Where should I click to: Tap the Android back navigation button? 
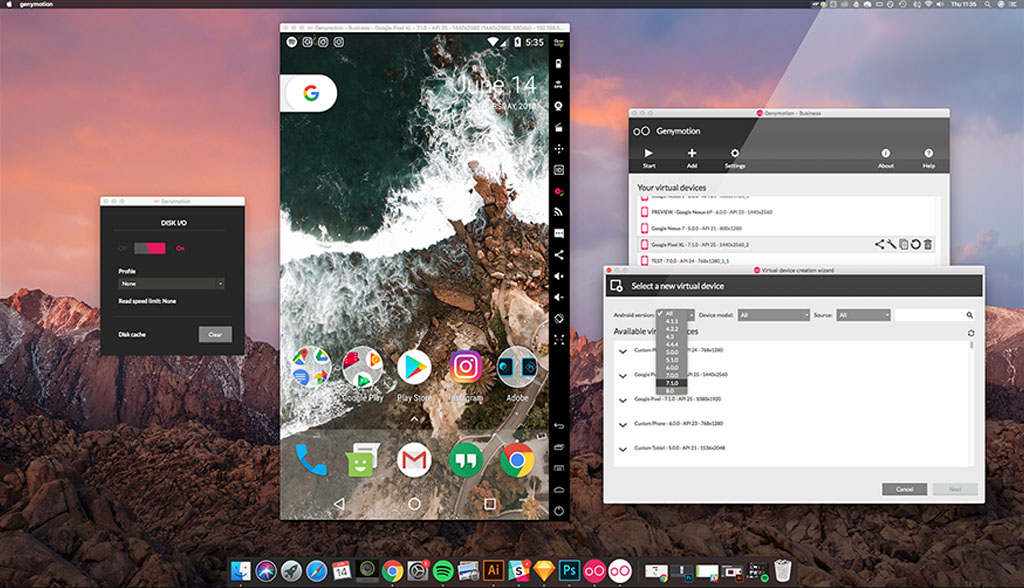(x=339, y=503)
